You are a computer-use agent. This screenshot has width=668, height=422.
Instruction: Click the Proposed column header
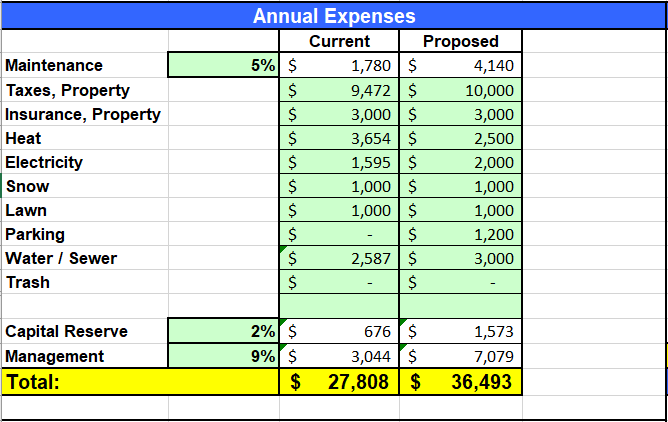pyautogui.click(x=461, y=41)
